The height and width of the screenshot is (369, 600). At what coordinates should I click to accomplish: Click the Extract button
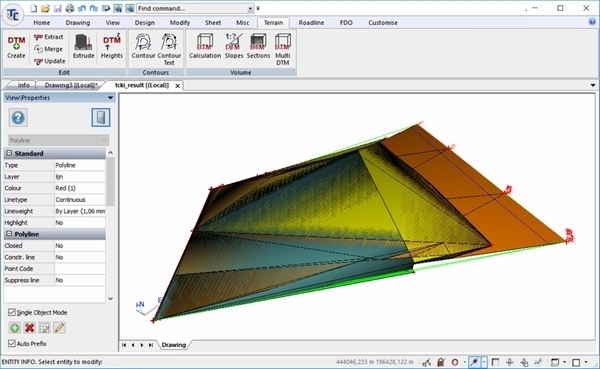48,37
